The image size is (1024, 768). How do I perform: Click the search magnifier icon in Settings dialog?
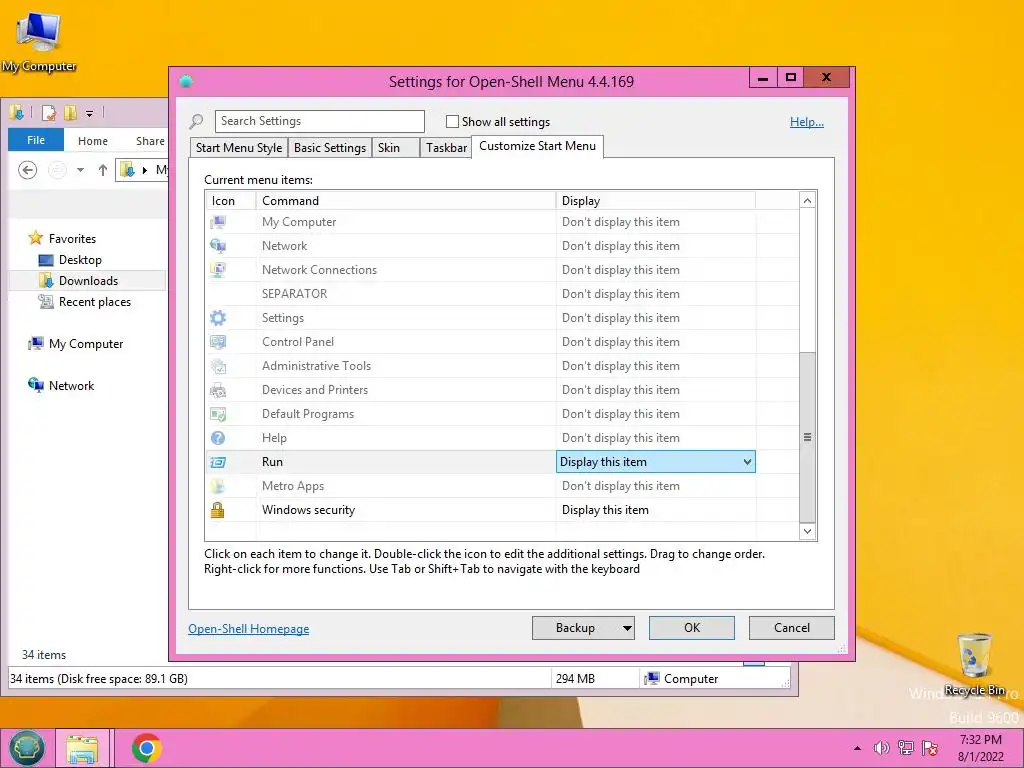196,121
